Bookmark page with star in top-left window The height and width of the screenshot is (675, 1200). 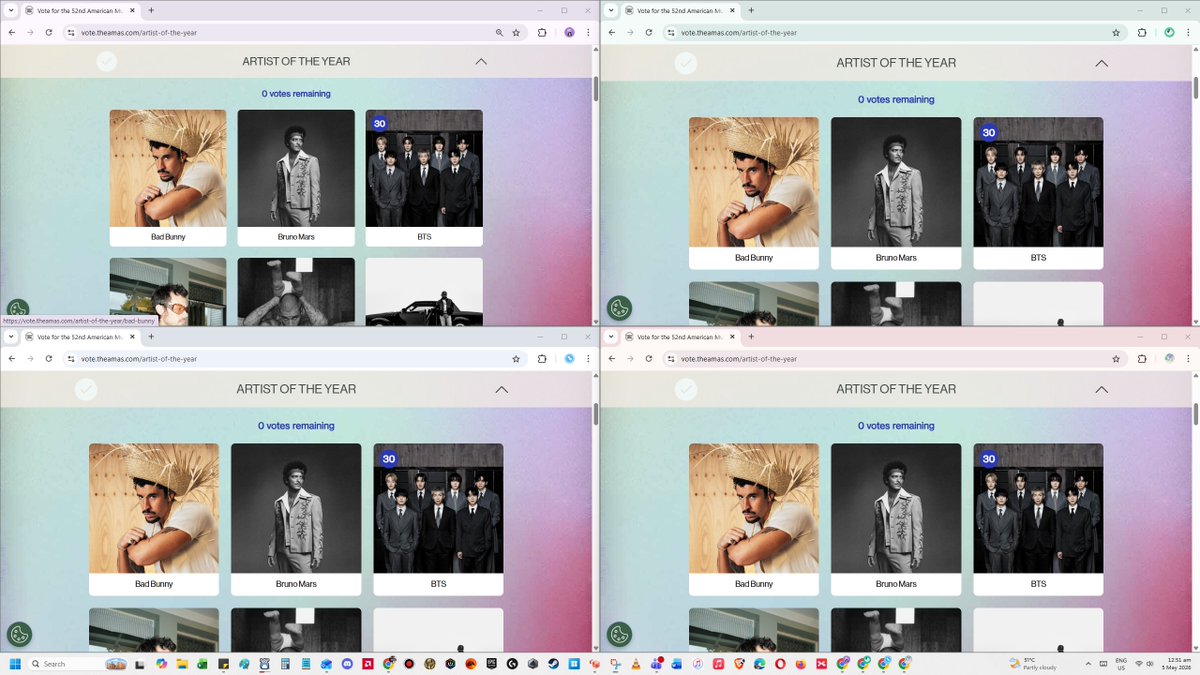[516, 32]
